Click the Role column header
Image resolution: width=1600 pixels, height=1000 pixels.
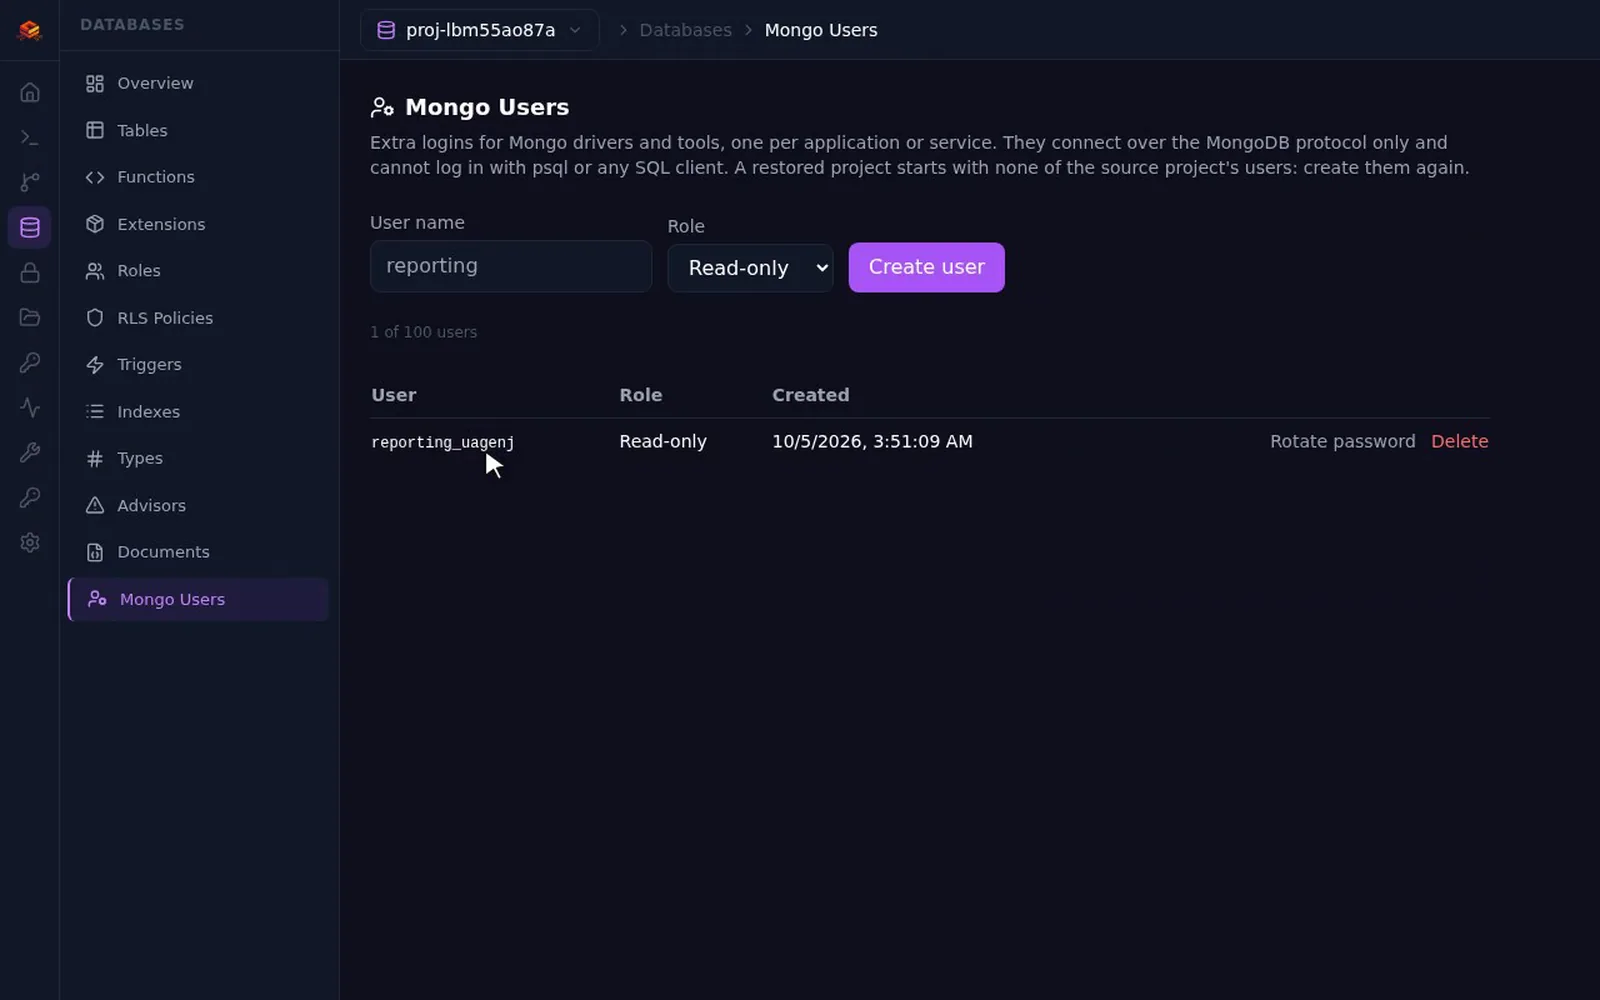pyautogui.click(x=641, y=395)
